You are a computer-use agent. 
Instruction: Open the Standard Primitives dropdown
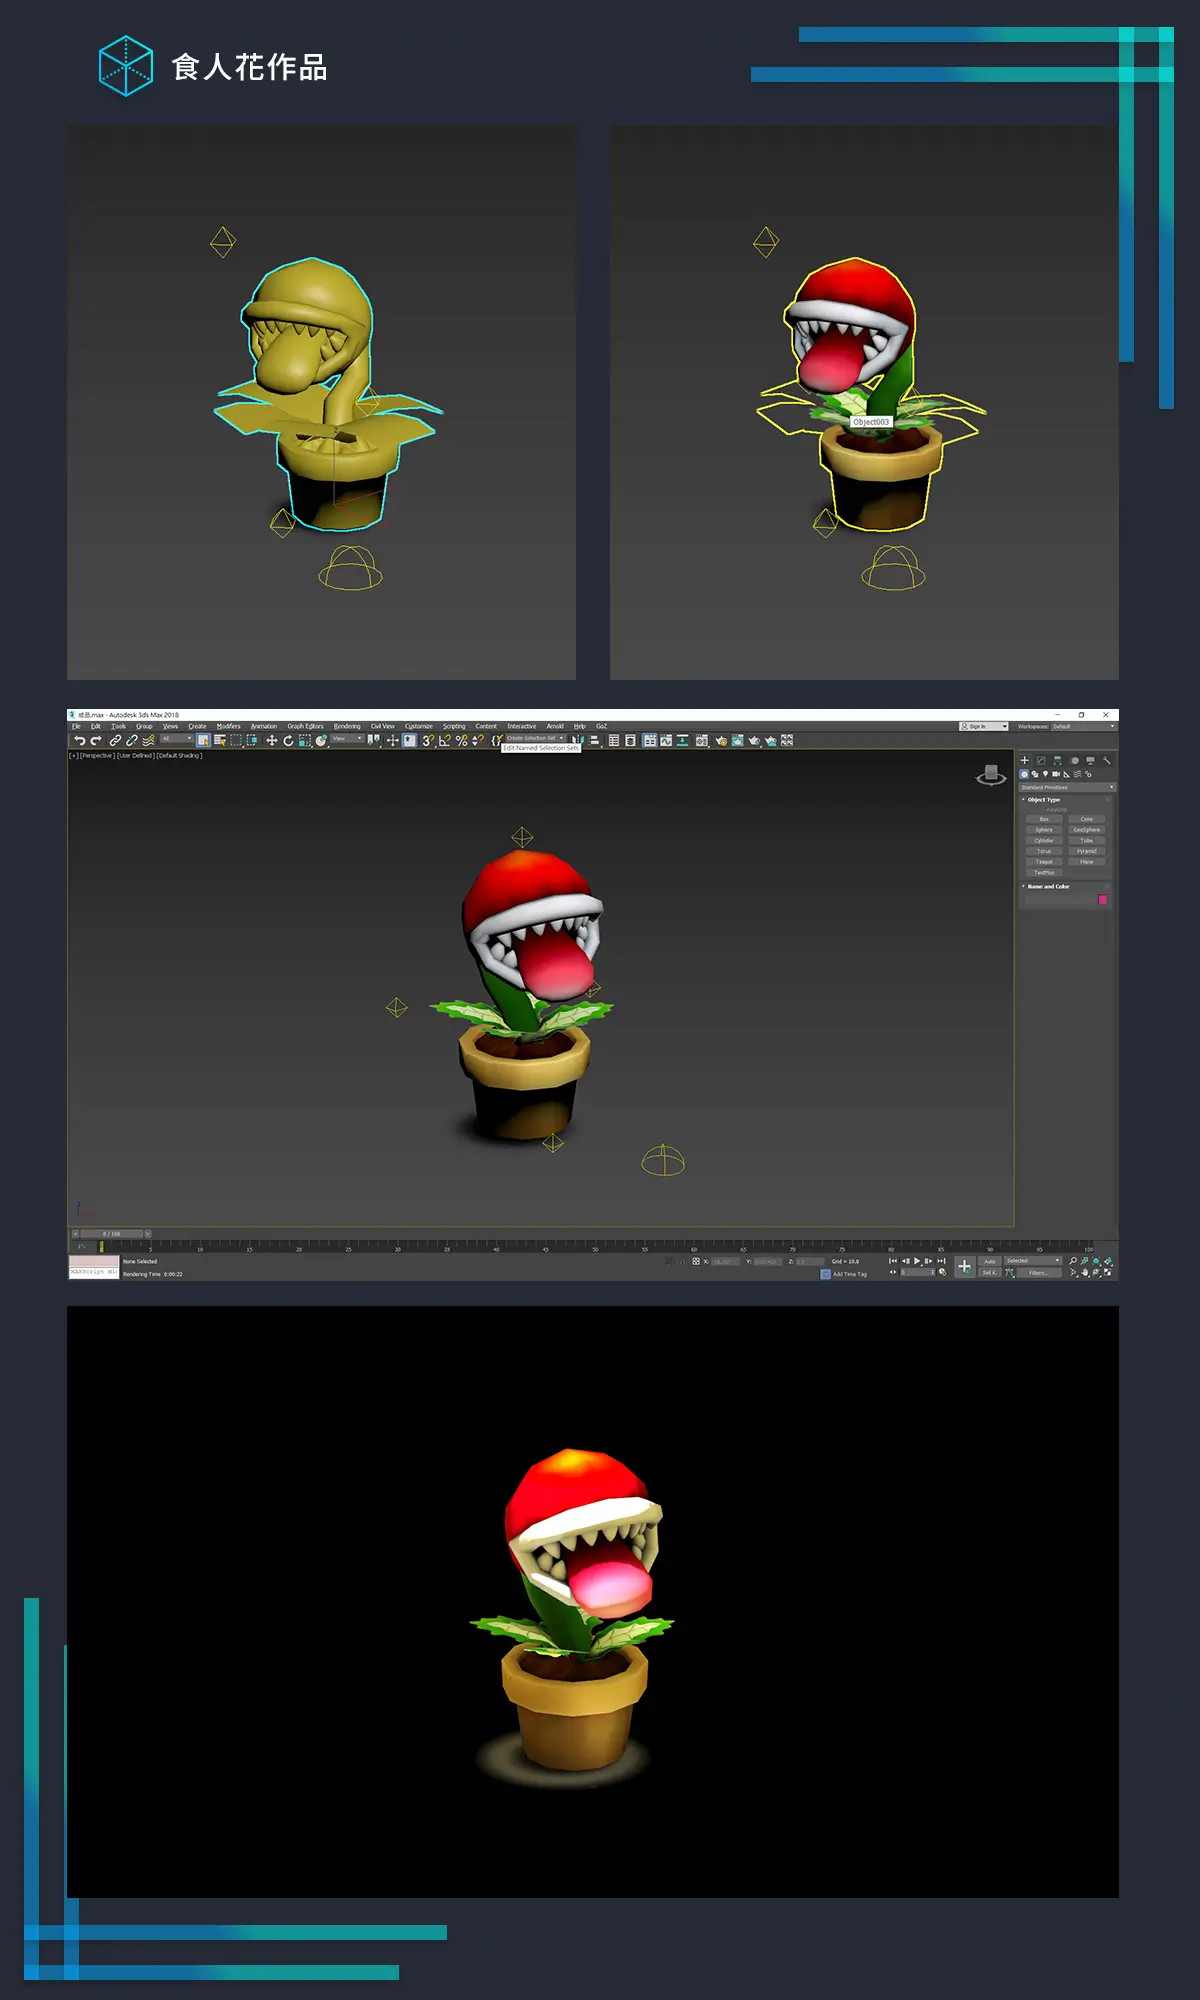(x=1067, y=788)
